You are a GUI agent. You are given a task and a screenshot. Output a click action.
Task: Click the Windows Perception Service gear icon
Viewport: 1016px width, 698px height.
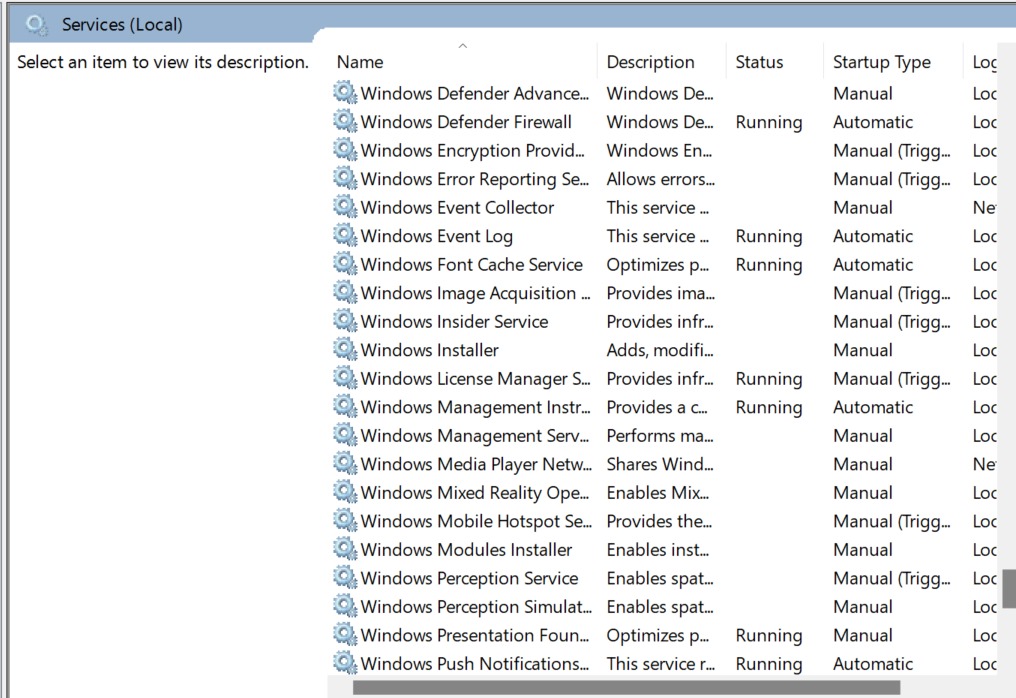pyautogui.click(x=345, y=578)
